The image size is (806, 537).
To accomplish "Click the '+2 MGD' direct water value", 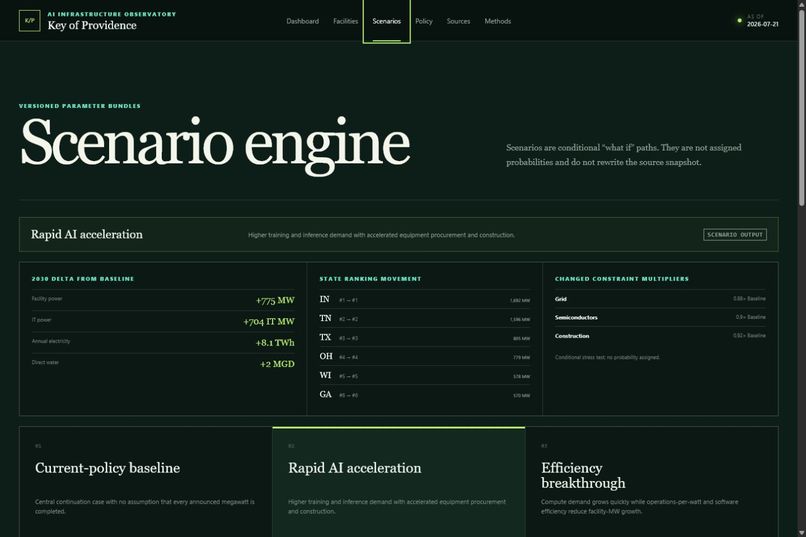I will pyautogui.click(x=277, y=364).
